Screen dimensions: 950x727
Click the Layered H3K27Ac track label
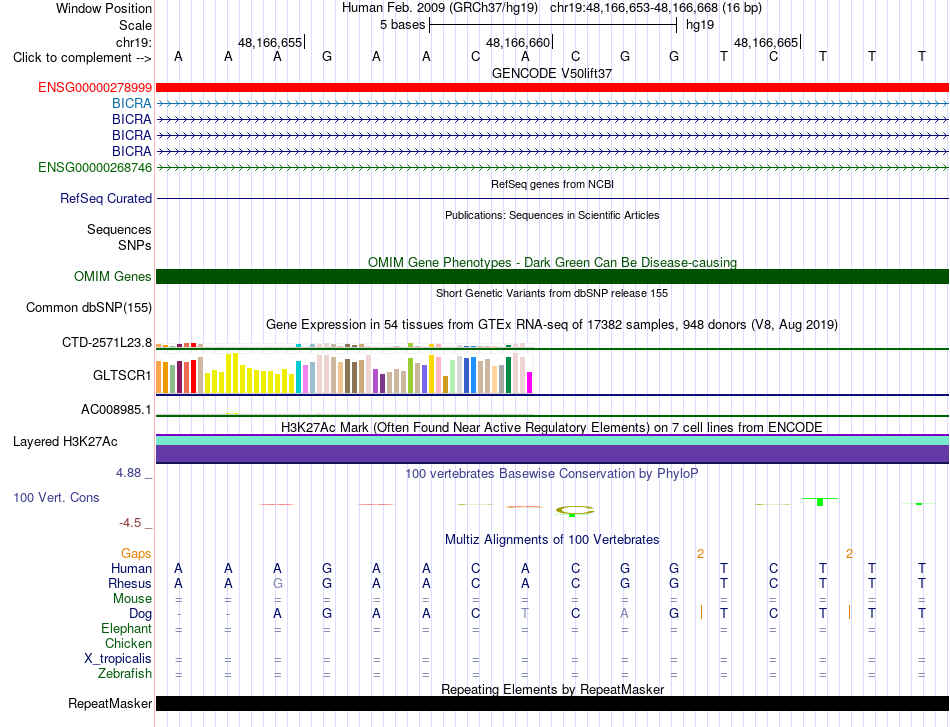(x=65, y=441)
